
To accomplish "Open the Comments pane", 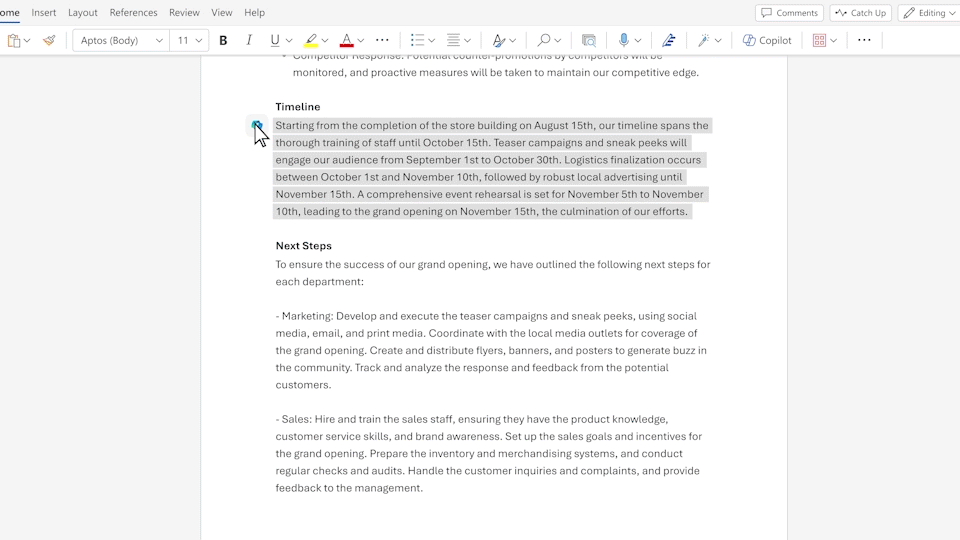I will coord(789,13).
